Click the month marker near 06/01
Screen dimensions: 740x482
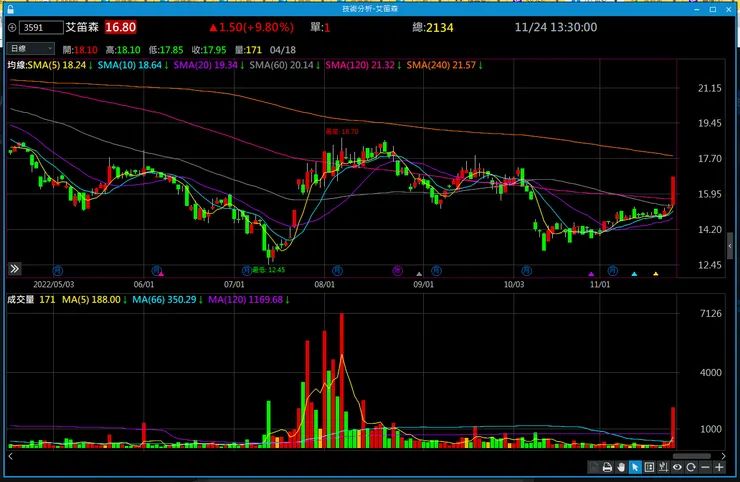click(156, 271)
